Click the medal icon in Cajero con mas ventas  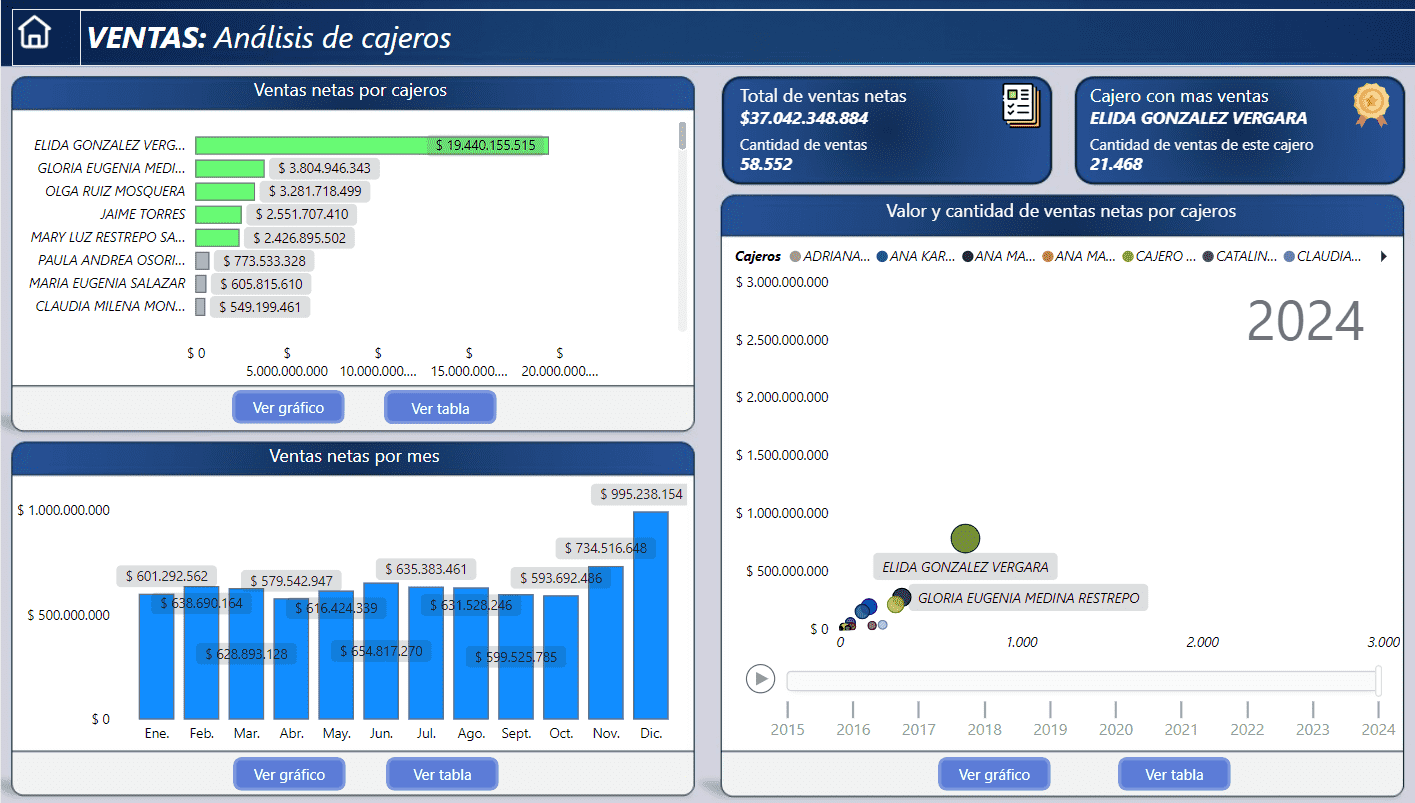coord(1371,105)
